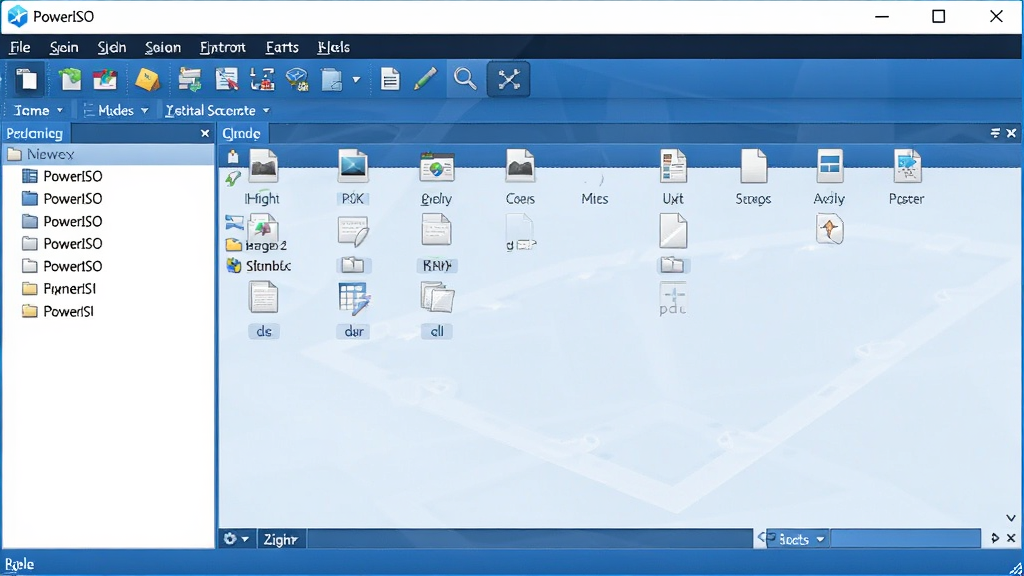Open the Sjeln menu

112,47
